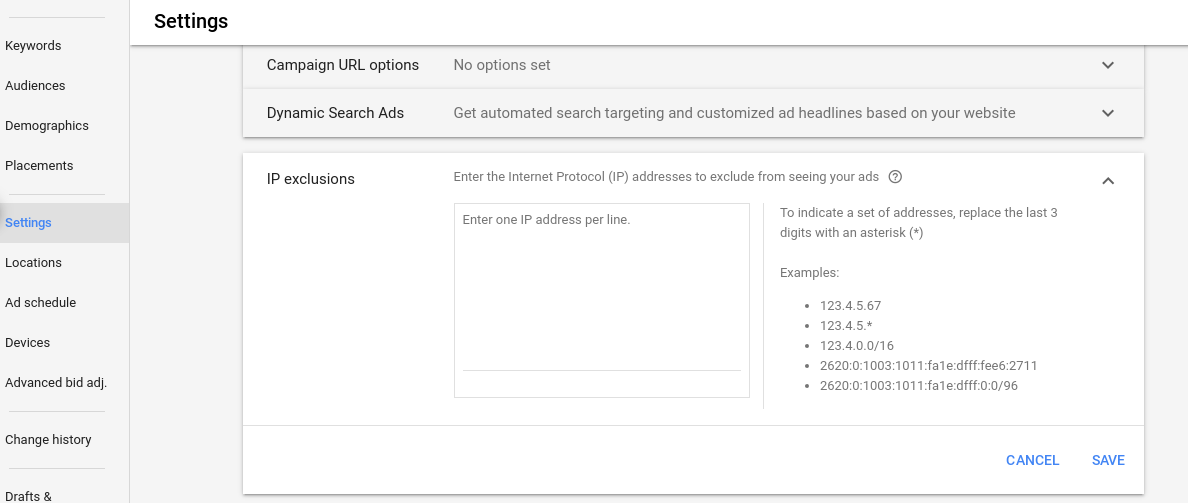Open the Placements page
The height and width of the screenshot is (503, 1188).
click(39, 166)
